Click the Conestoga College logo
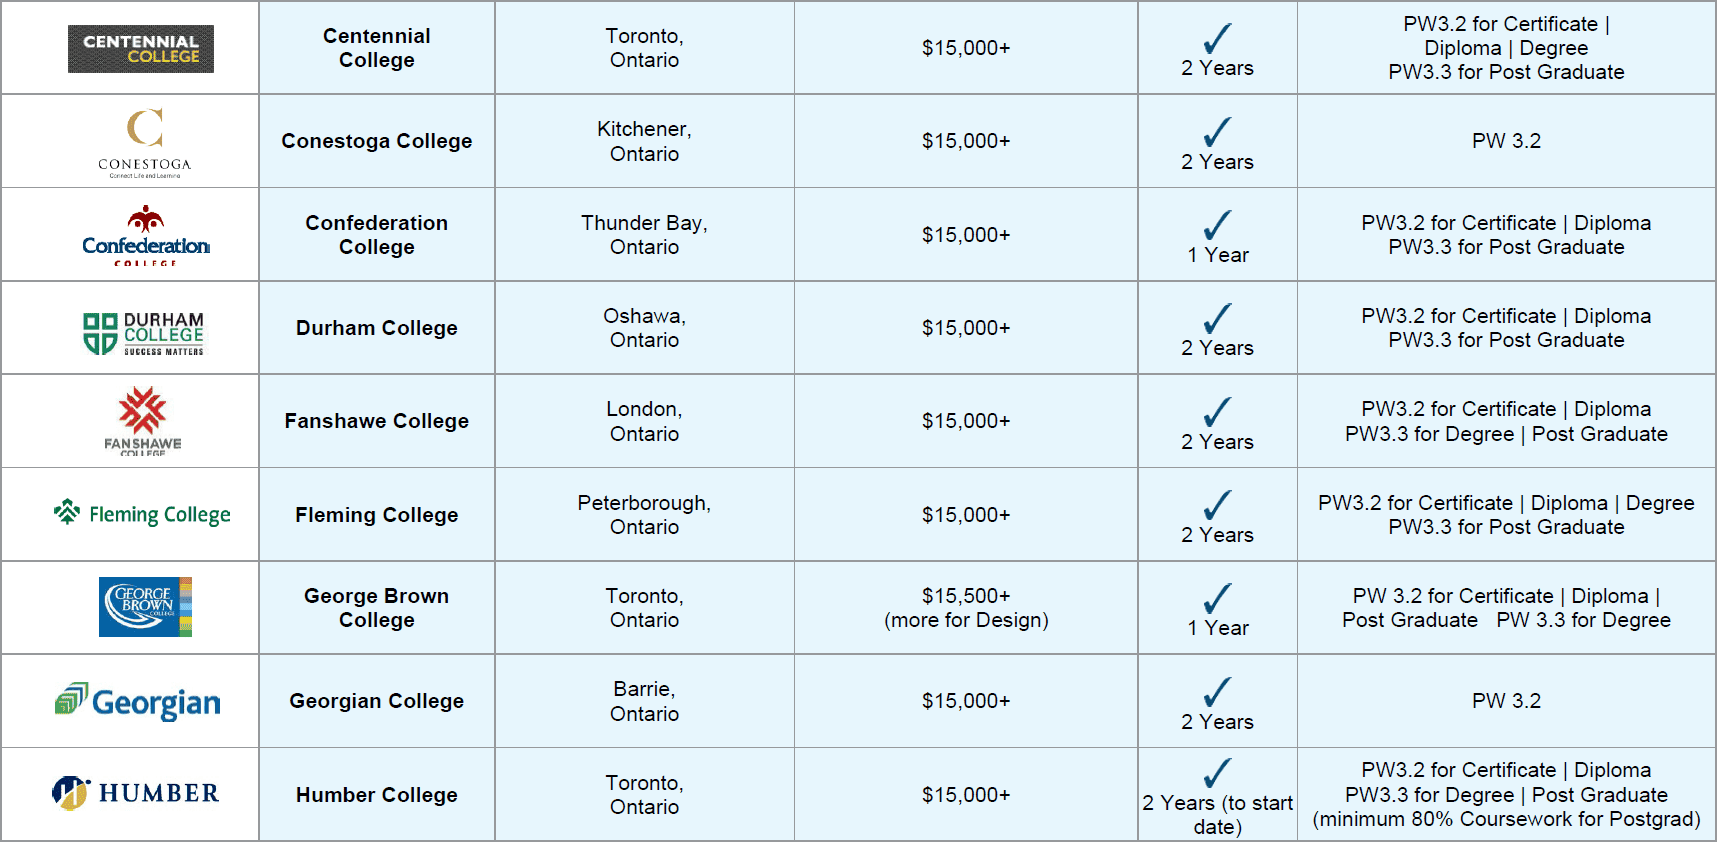Image resolution: width=1717 pixels, height=842 pixels. coord(144,142)
